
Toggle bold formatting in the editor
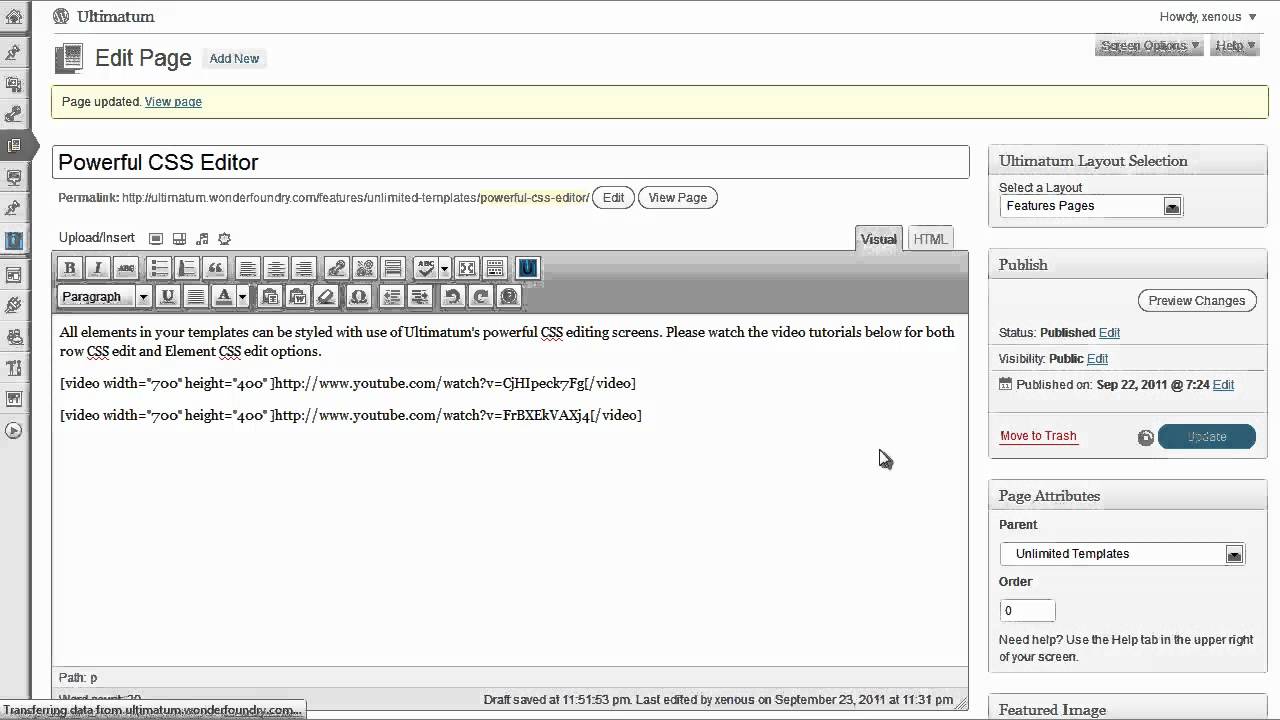pyautogui.click(x=69, y=268)
